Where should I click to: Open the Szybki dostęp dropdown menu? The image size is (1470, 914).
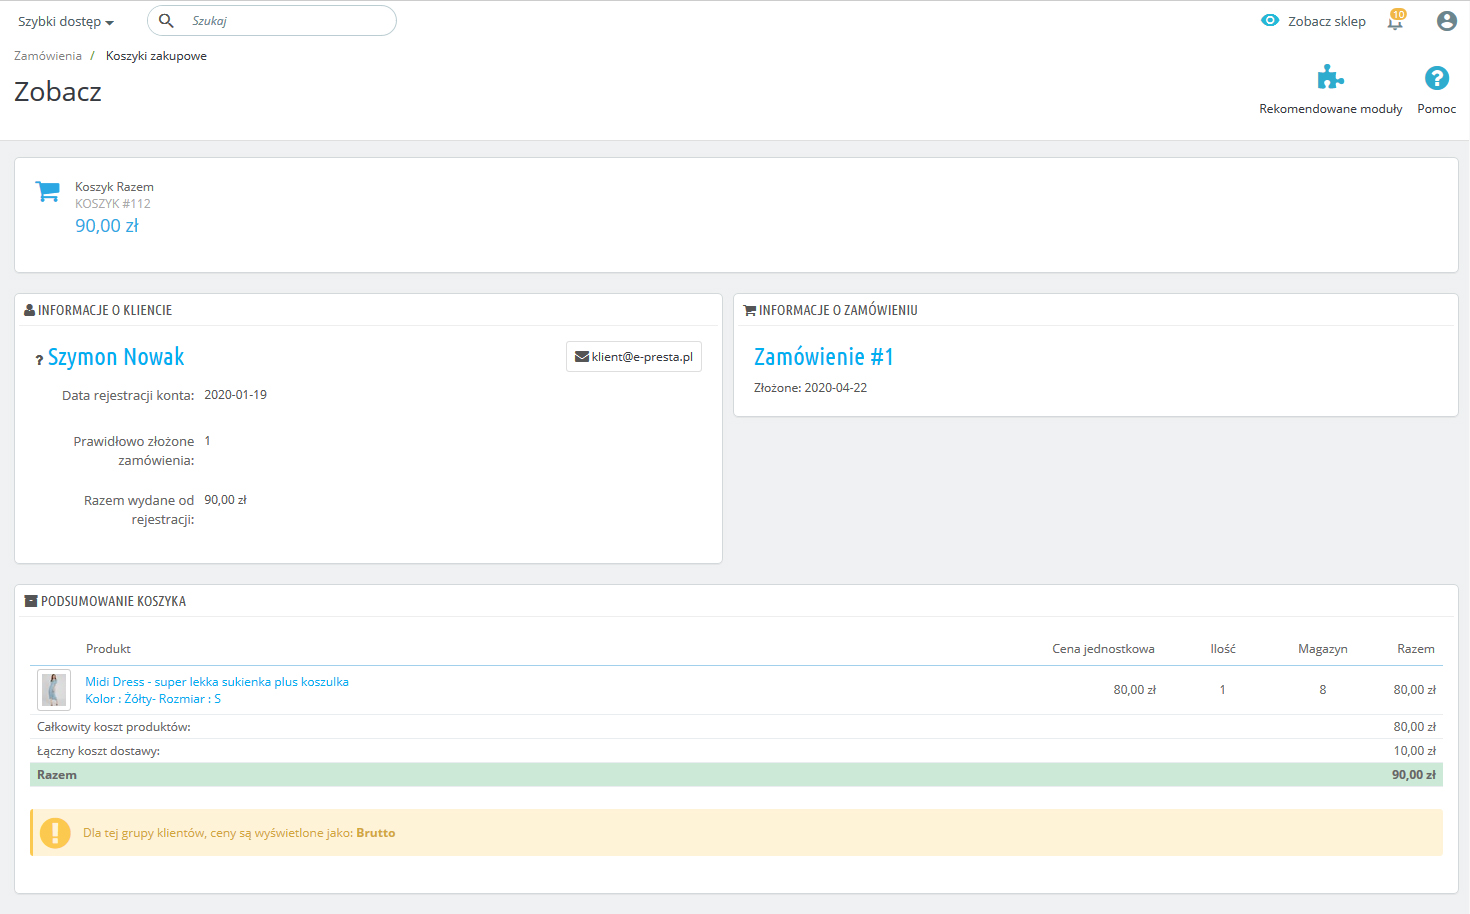tap(66, 22)
